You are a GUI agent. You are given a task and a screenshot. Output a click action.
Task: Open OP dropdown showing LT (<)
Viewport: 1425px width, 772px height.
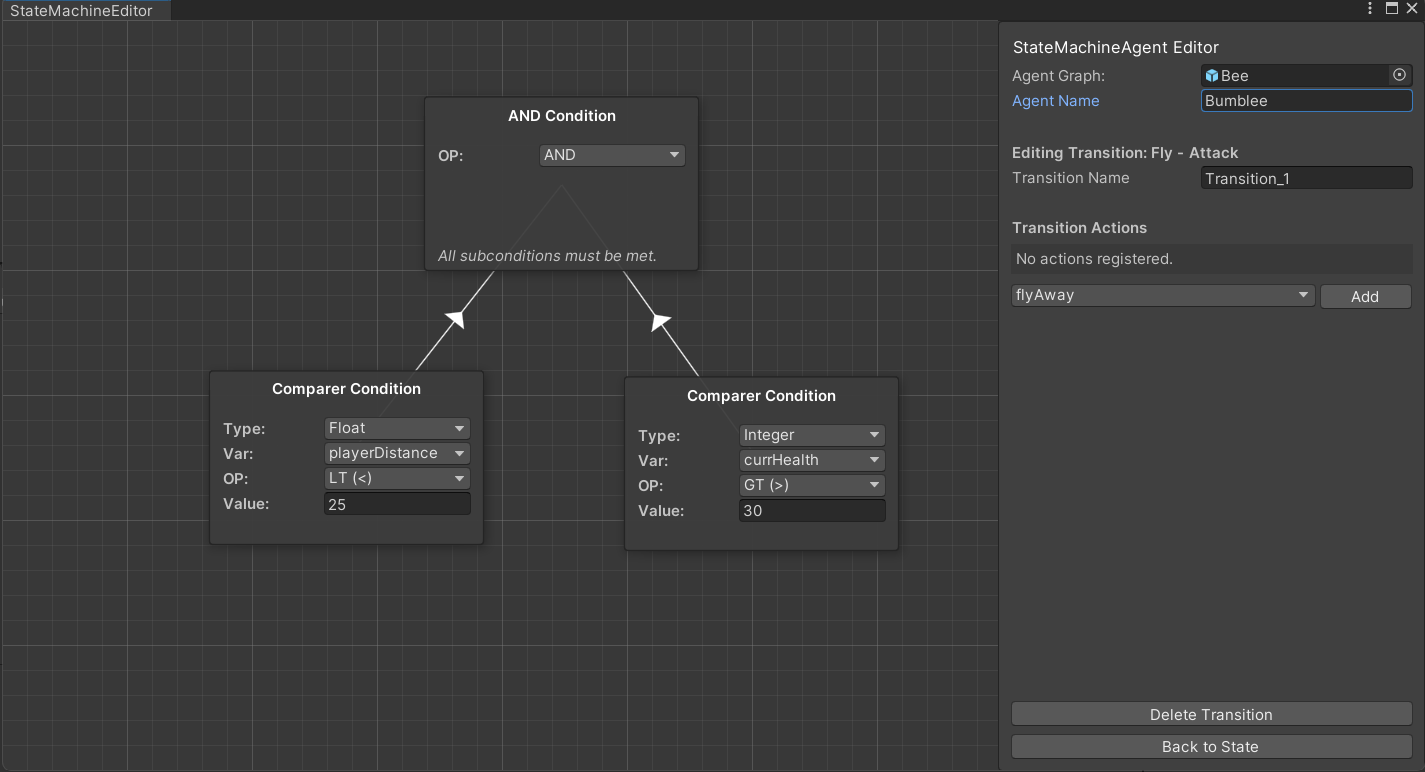397,478
